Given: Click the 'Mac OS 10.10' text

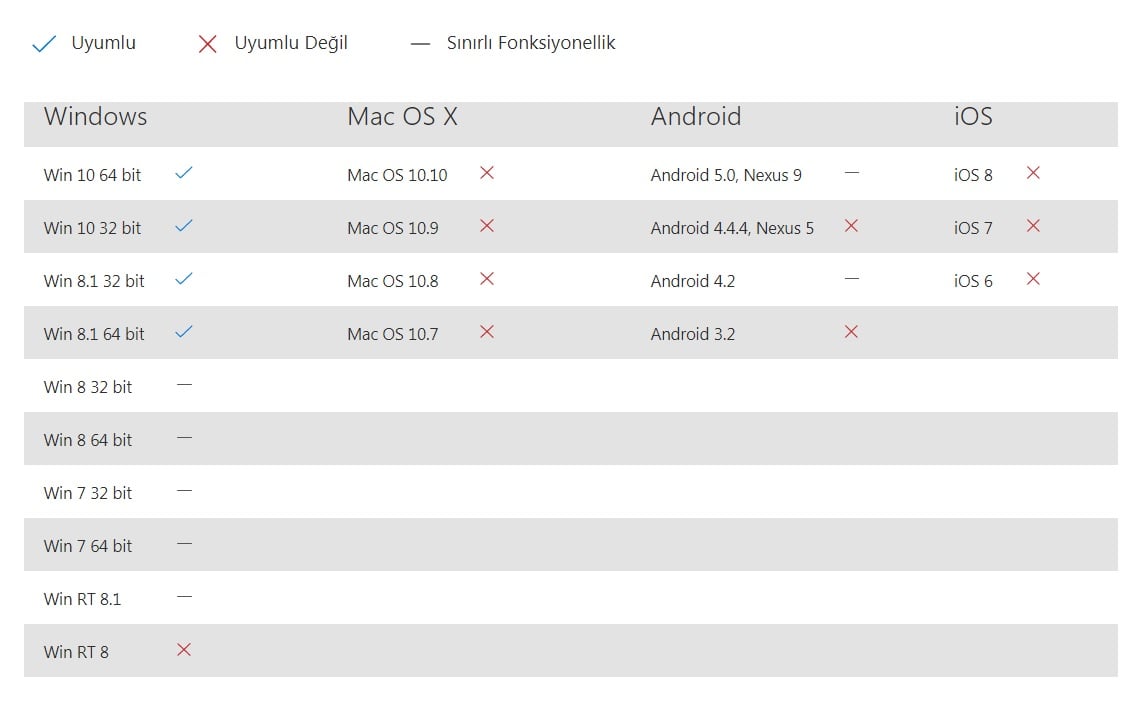Looking at the screenshot, I should click(397, 175).
